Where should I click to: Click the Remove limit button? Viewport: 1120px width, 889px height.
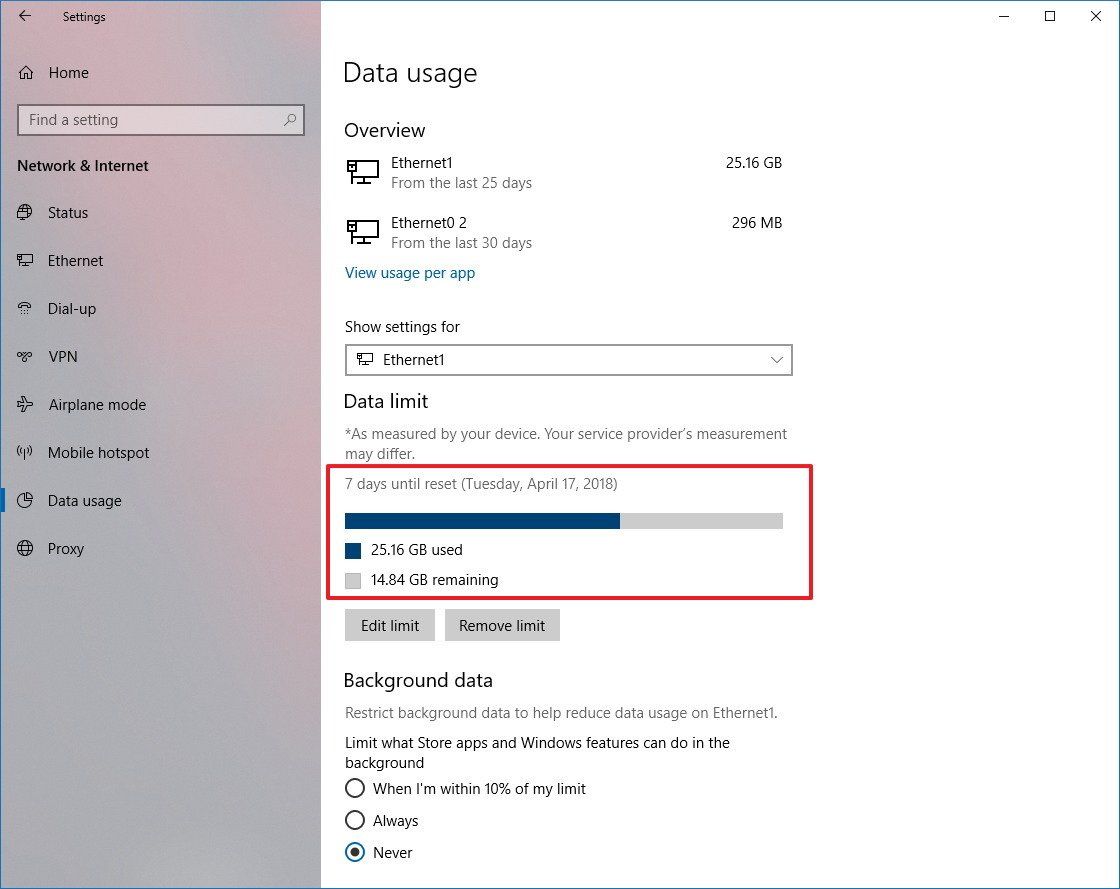coord(502,625)
